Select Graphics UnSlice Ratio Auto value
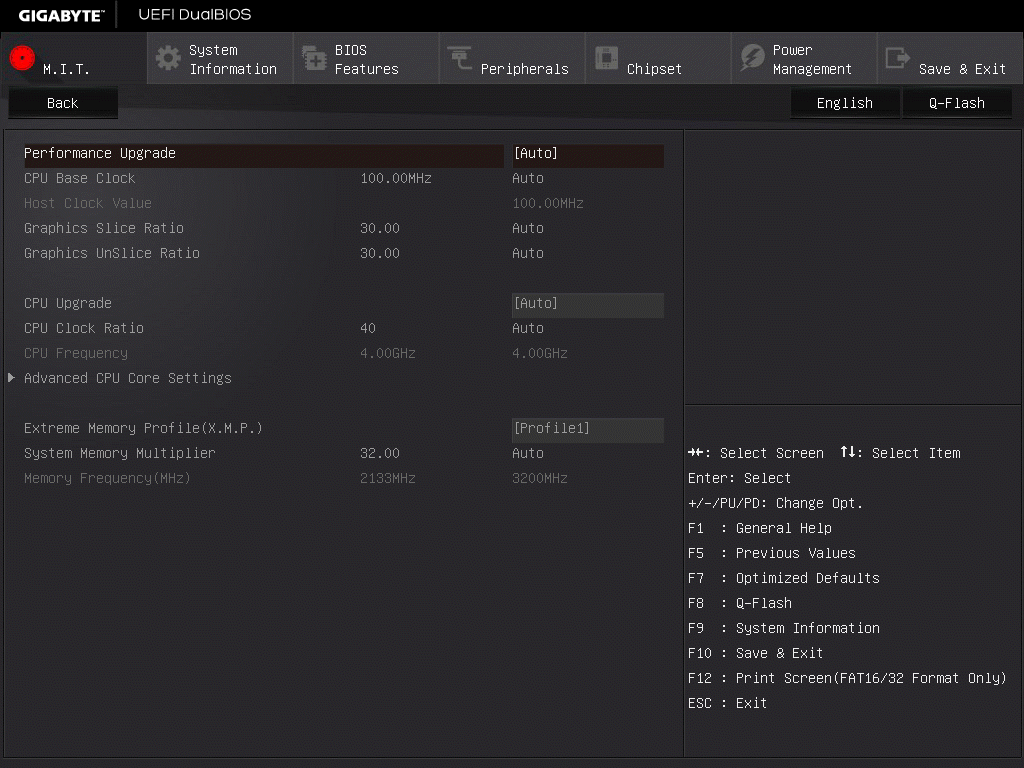Screen dimensions: 1024x768 528,253
